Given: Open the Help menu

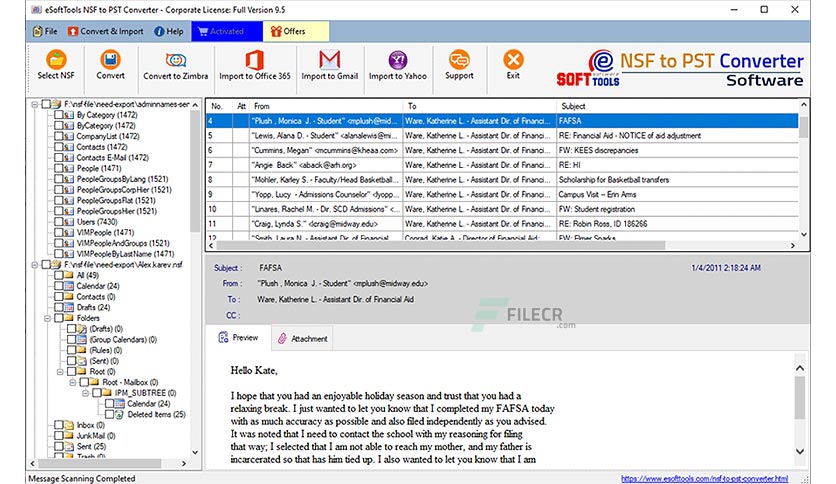Looking at the screenshot, I should click(x=168, y=31).
